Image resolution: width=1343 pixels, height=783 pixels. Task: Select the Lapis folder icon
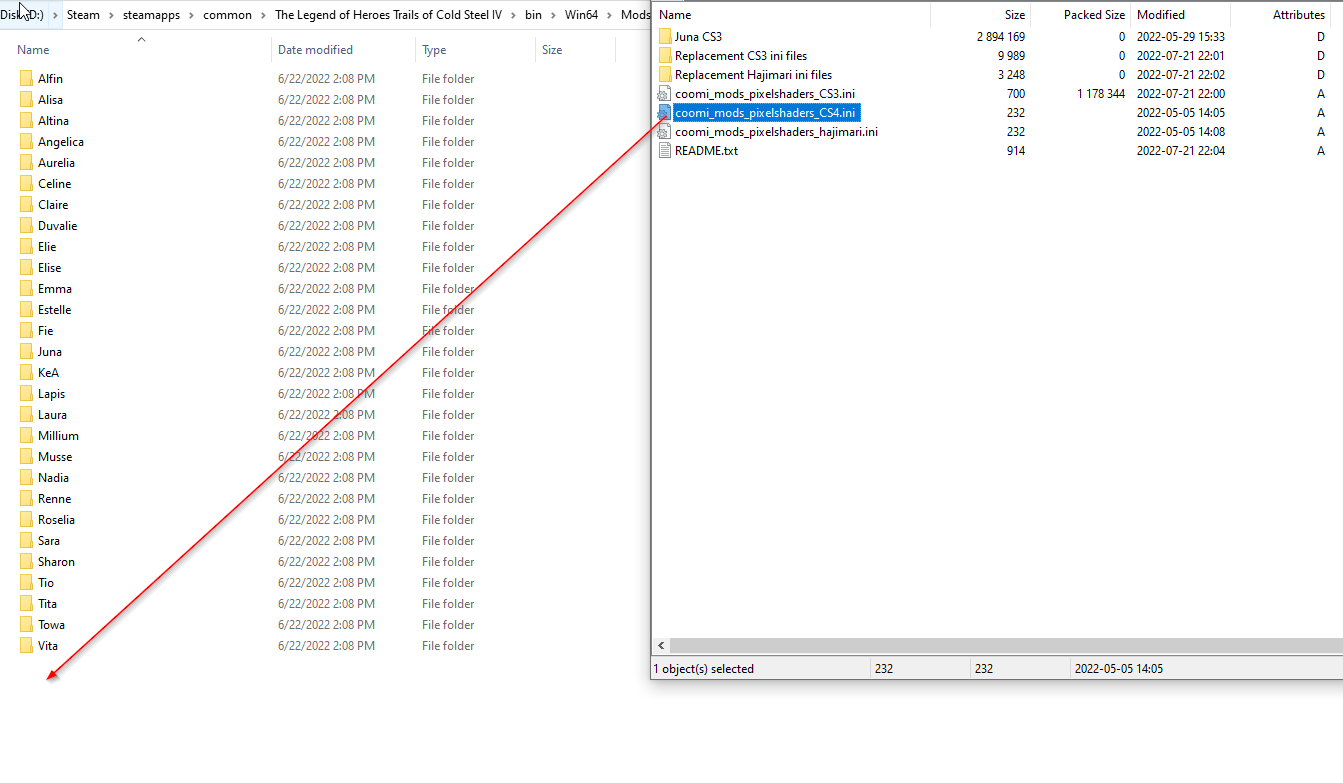(x=26, y=393)
